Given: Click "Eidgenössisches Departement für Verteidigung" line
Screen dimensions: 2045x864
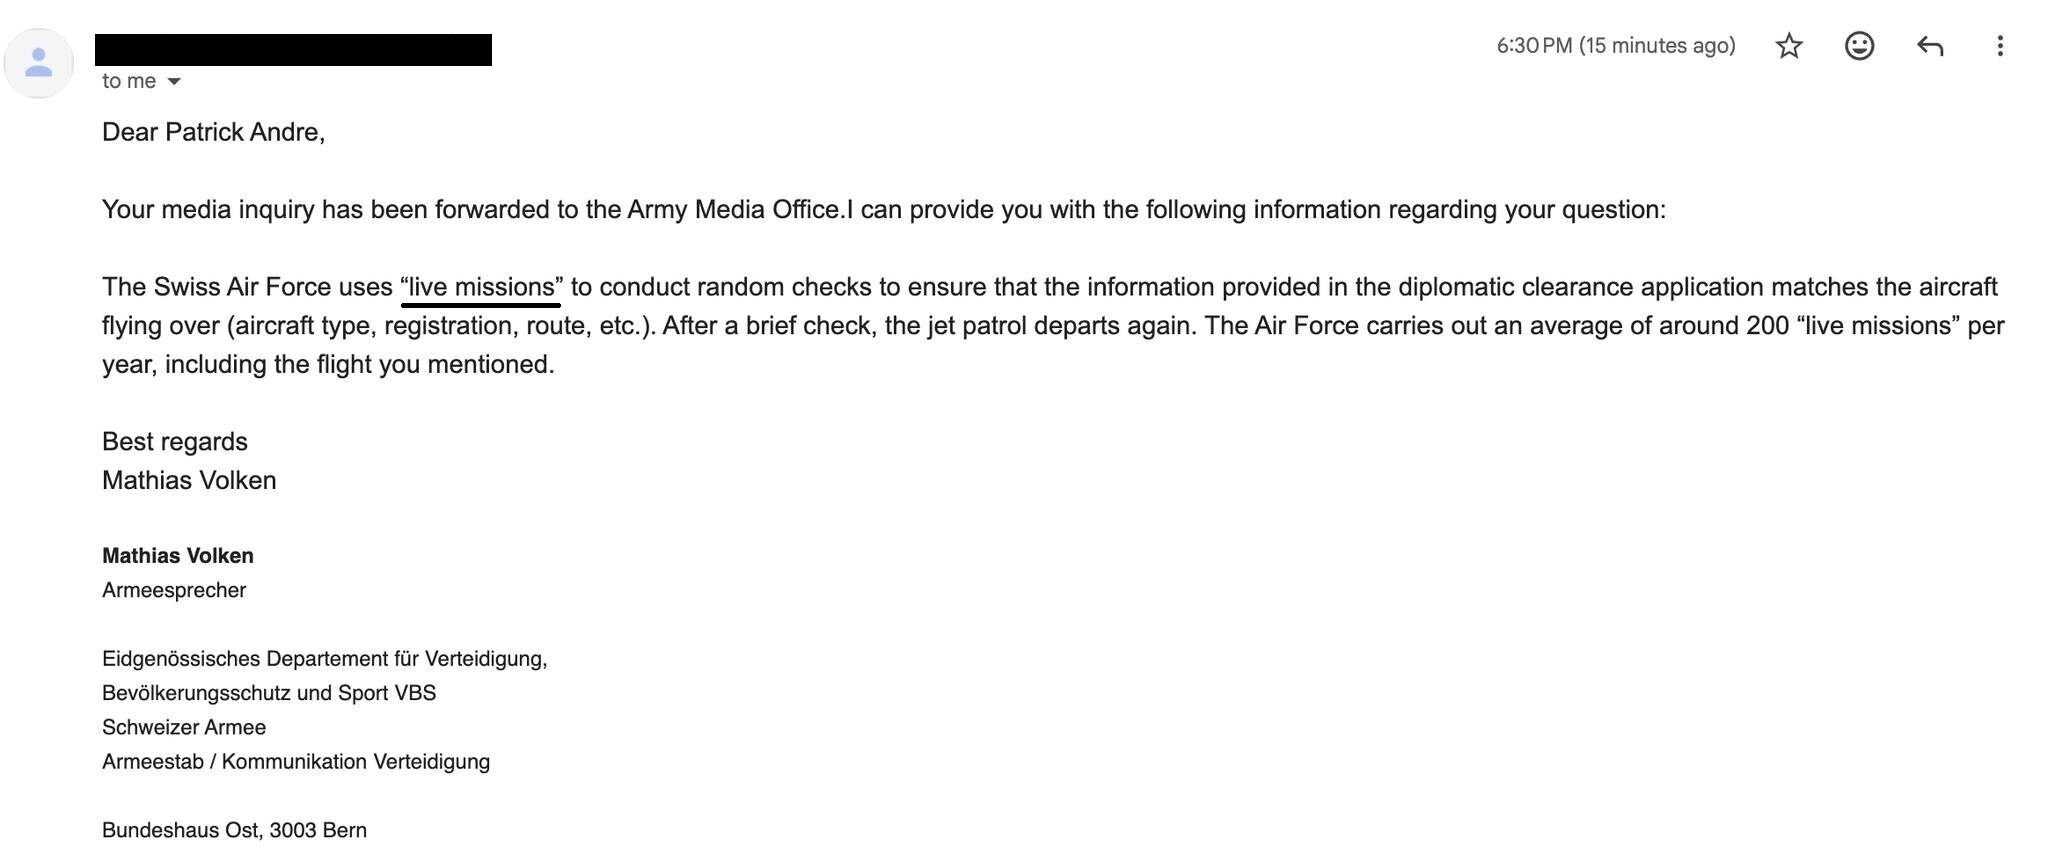Looking at the screenshot, I should [x=324, y=659].
